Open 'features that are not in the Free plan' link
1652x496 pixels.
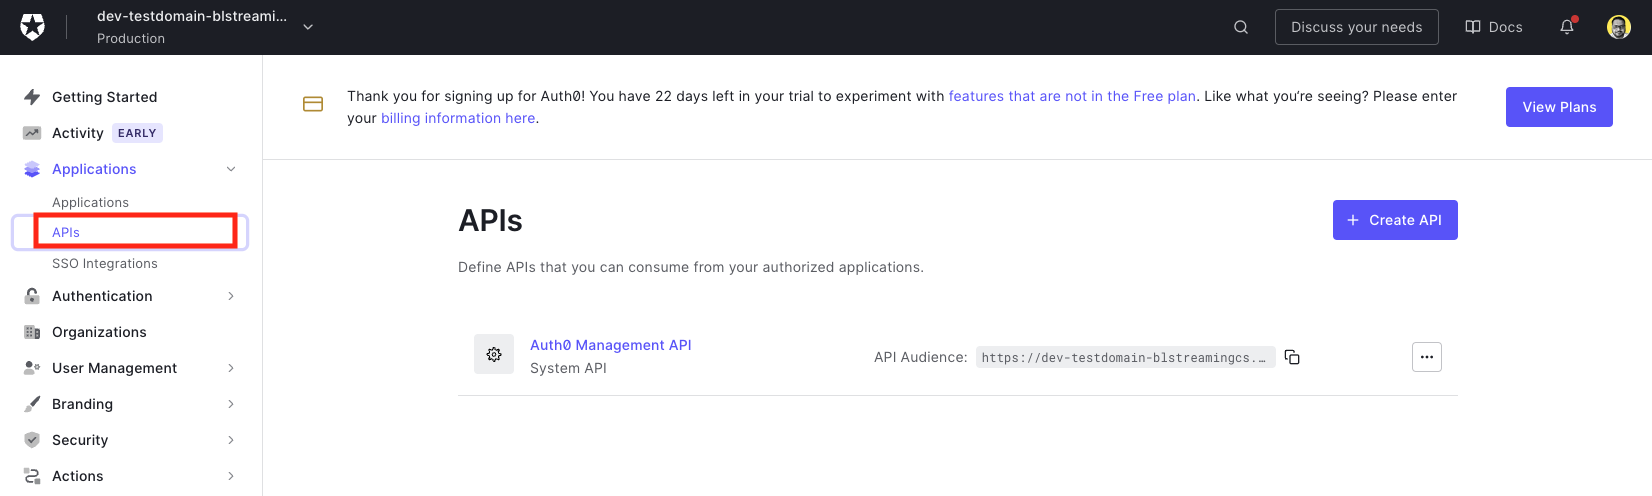click(1072, 96)
